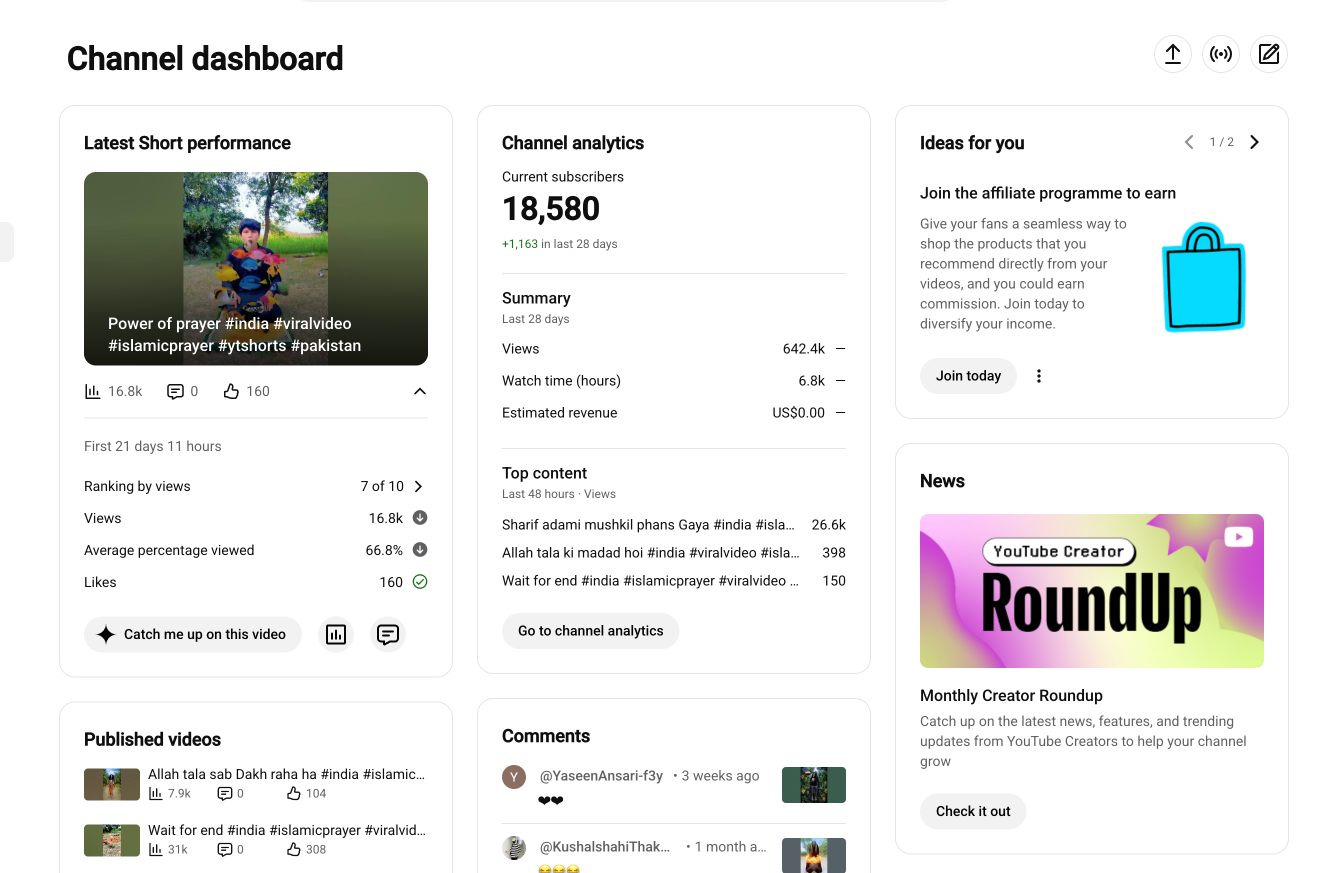Screen dimensions: 1339x873
Task: Click @YaseenAnsari-f3y avatar
Action: pyautogui.click(x=514, y=777)
